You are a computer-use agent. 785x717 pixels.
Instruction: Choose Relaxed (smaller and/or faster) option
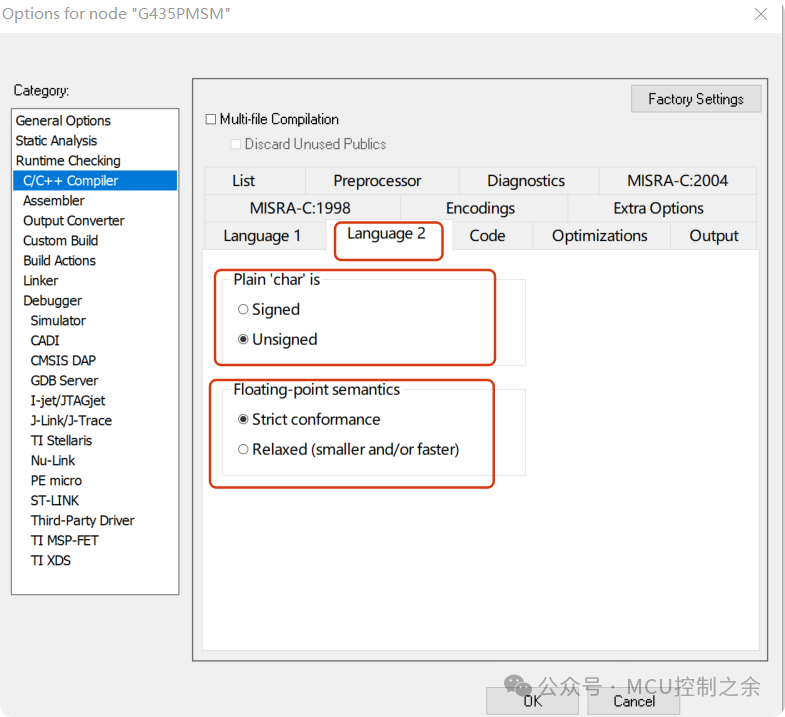[243, 450]
